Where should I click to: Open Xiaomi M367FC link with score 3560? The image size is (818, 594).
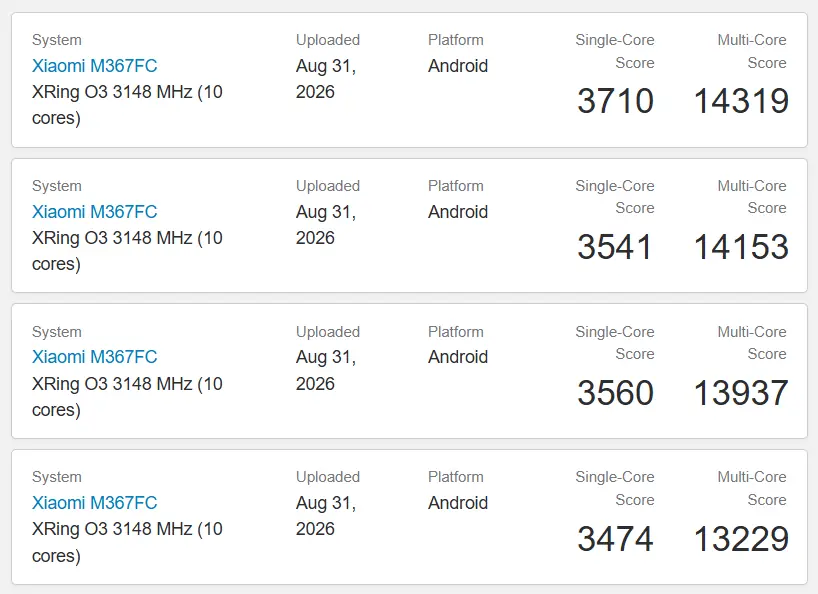coord(94,357)
